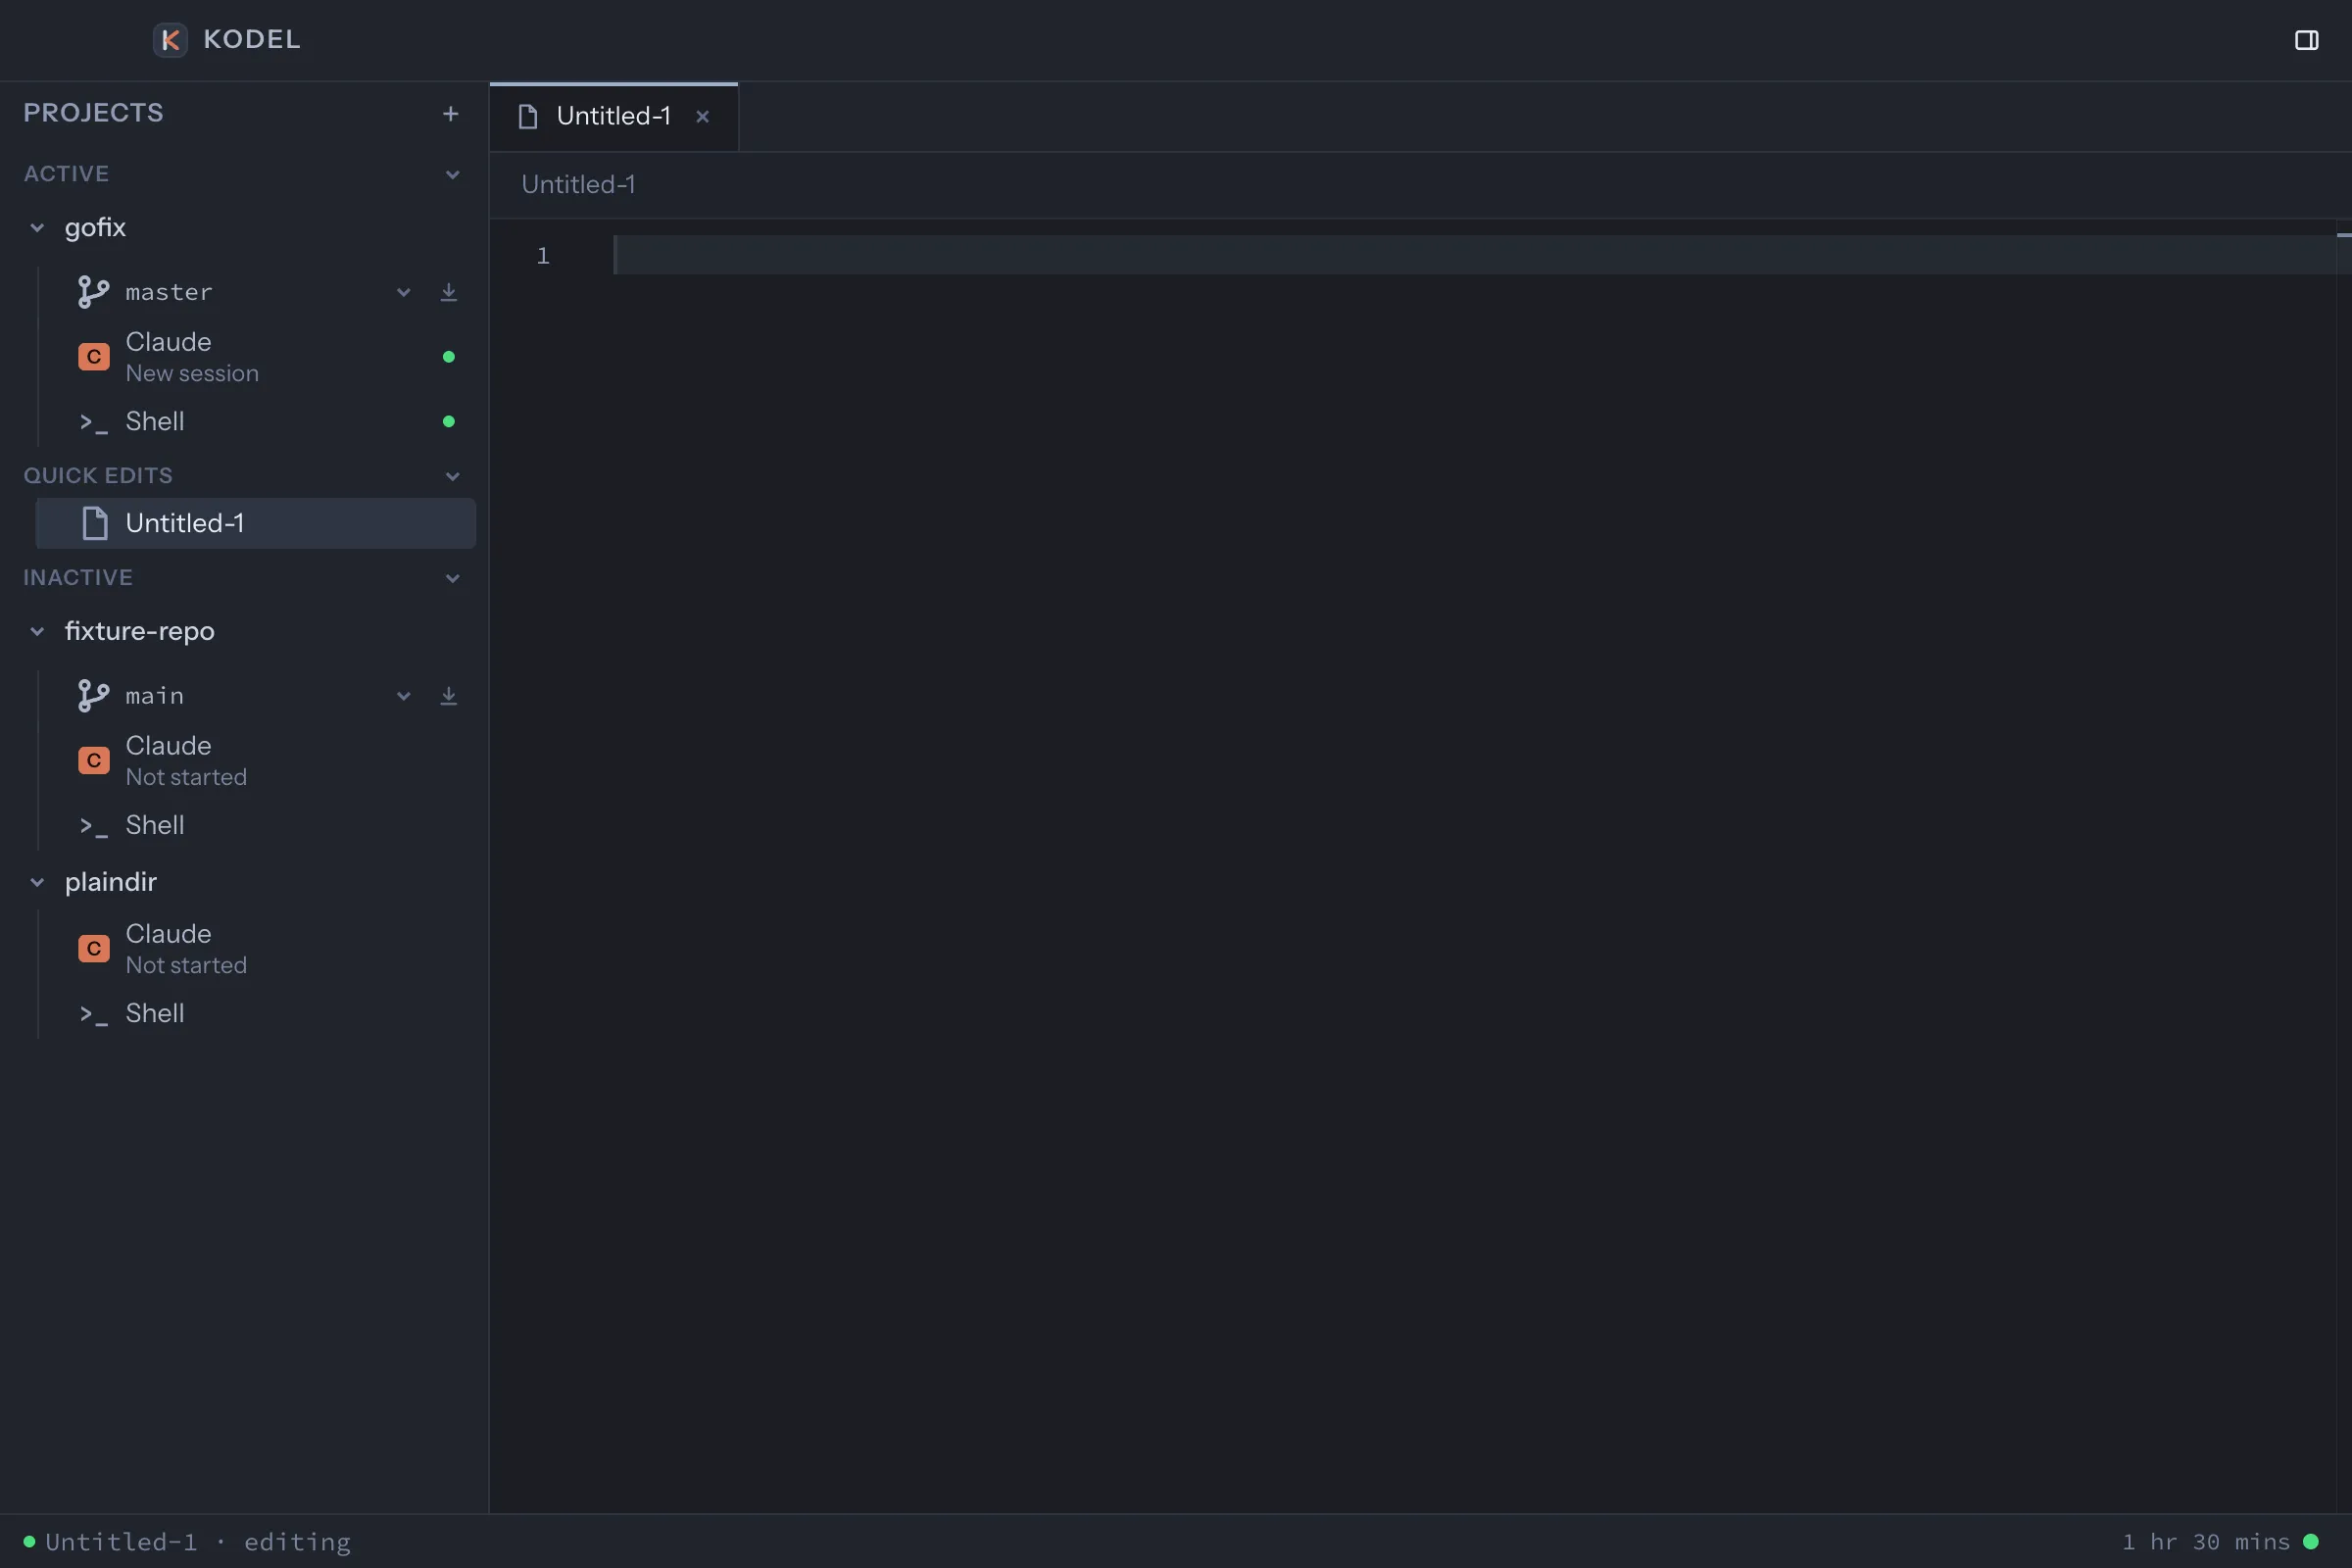This screenshot has height=1568, width=2352.
Task: Click the master branch git icon
Action: (x=93, y=292)
